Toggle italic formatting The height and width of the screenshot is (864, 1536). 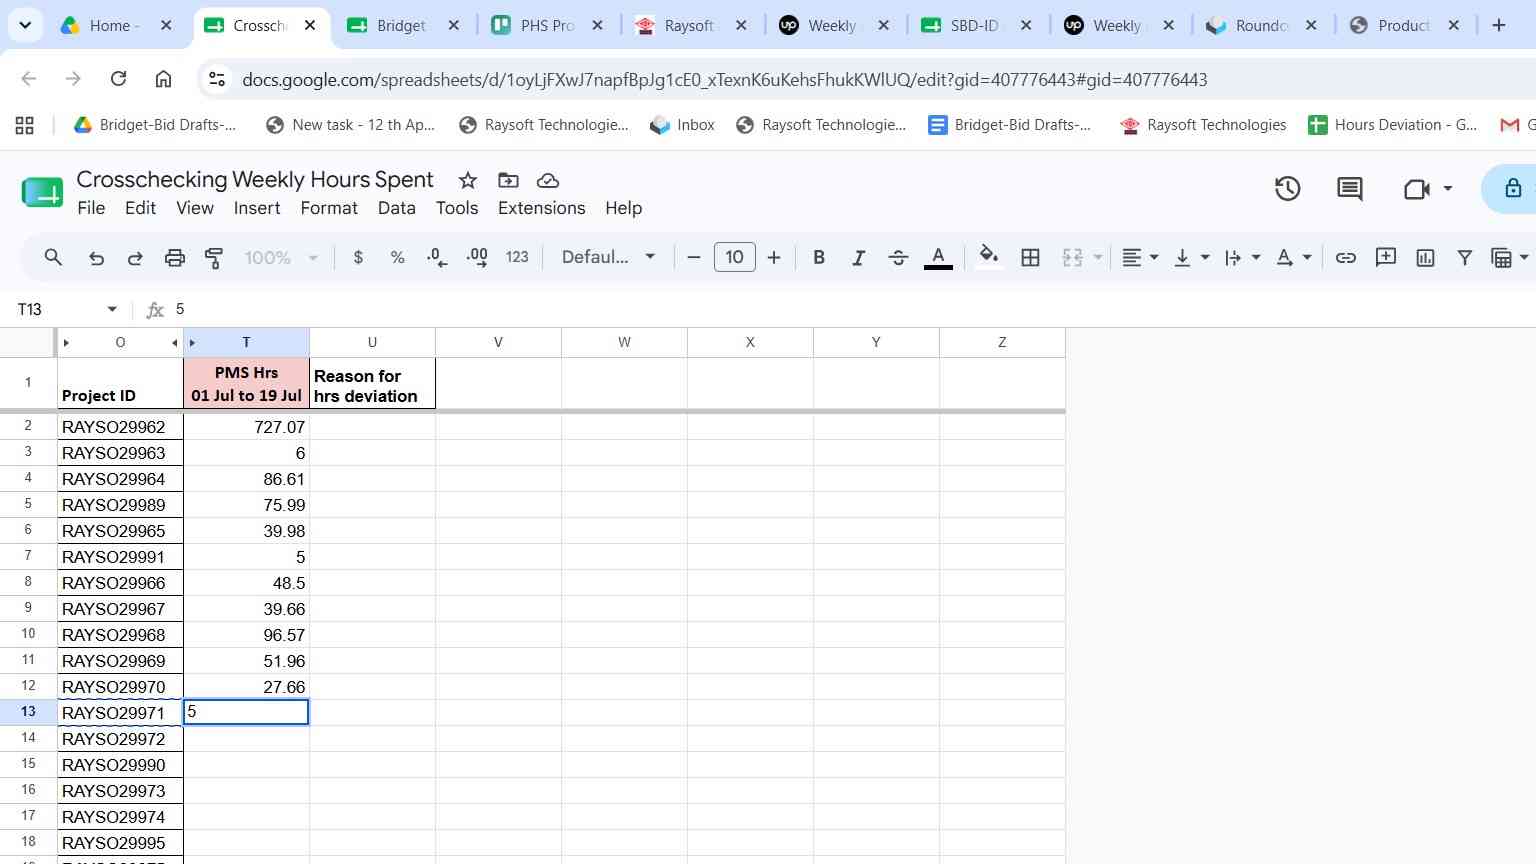click(x=858, y=257)
